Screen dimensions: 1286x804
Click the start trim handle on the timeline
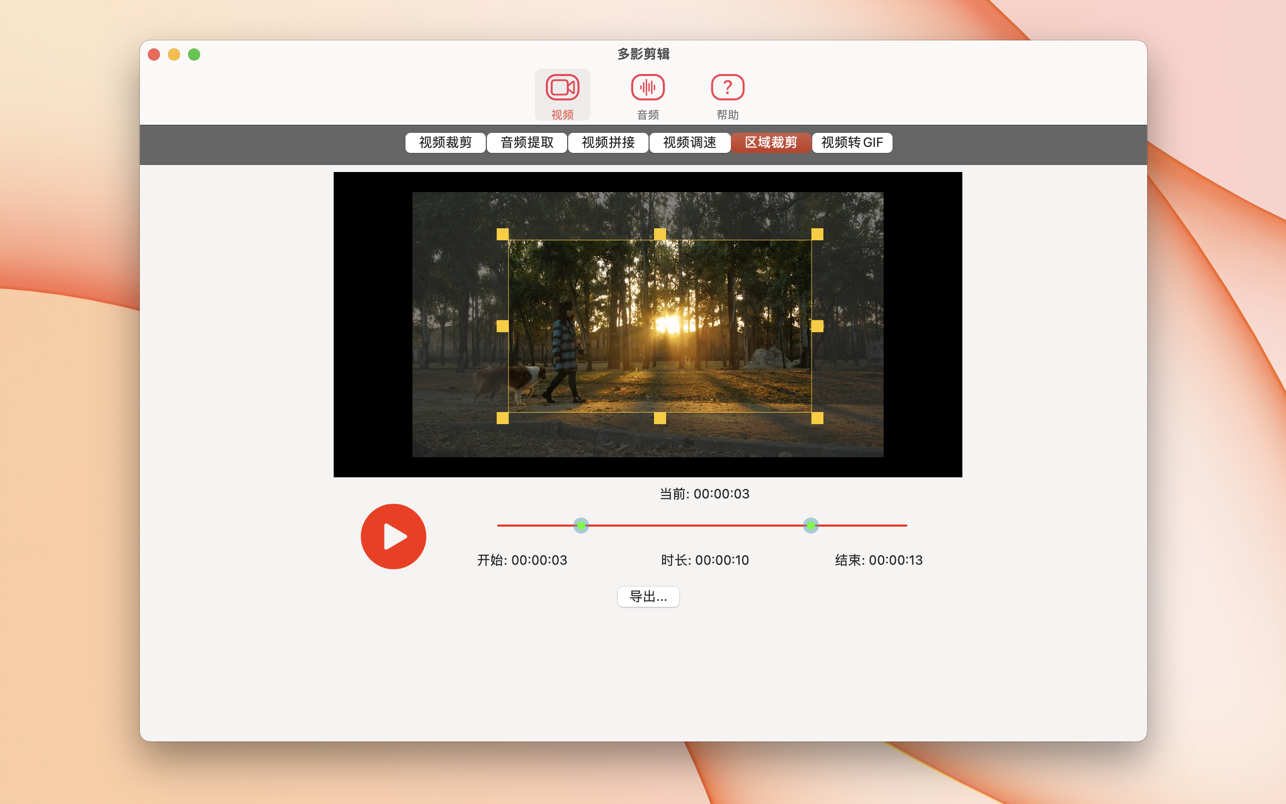pyautogui.click(x=581, y=525)
